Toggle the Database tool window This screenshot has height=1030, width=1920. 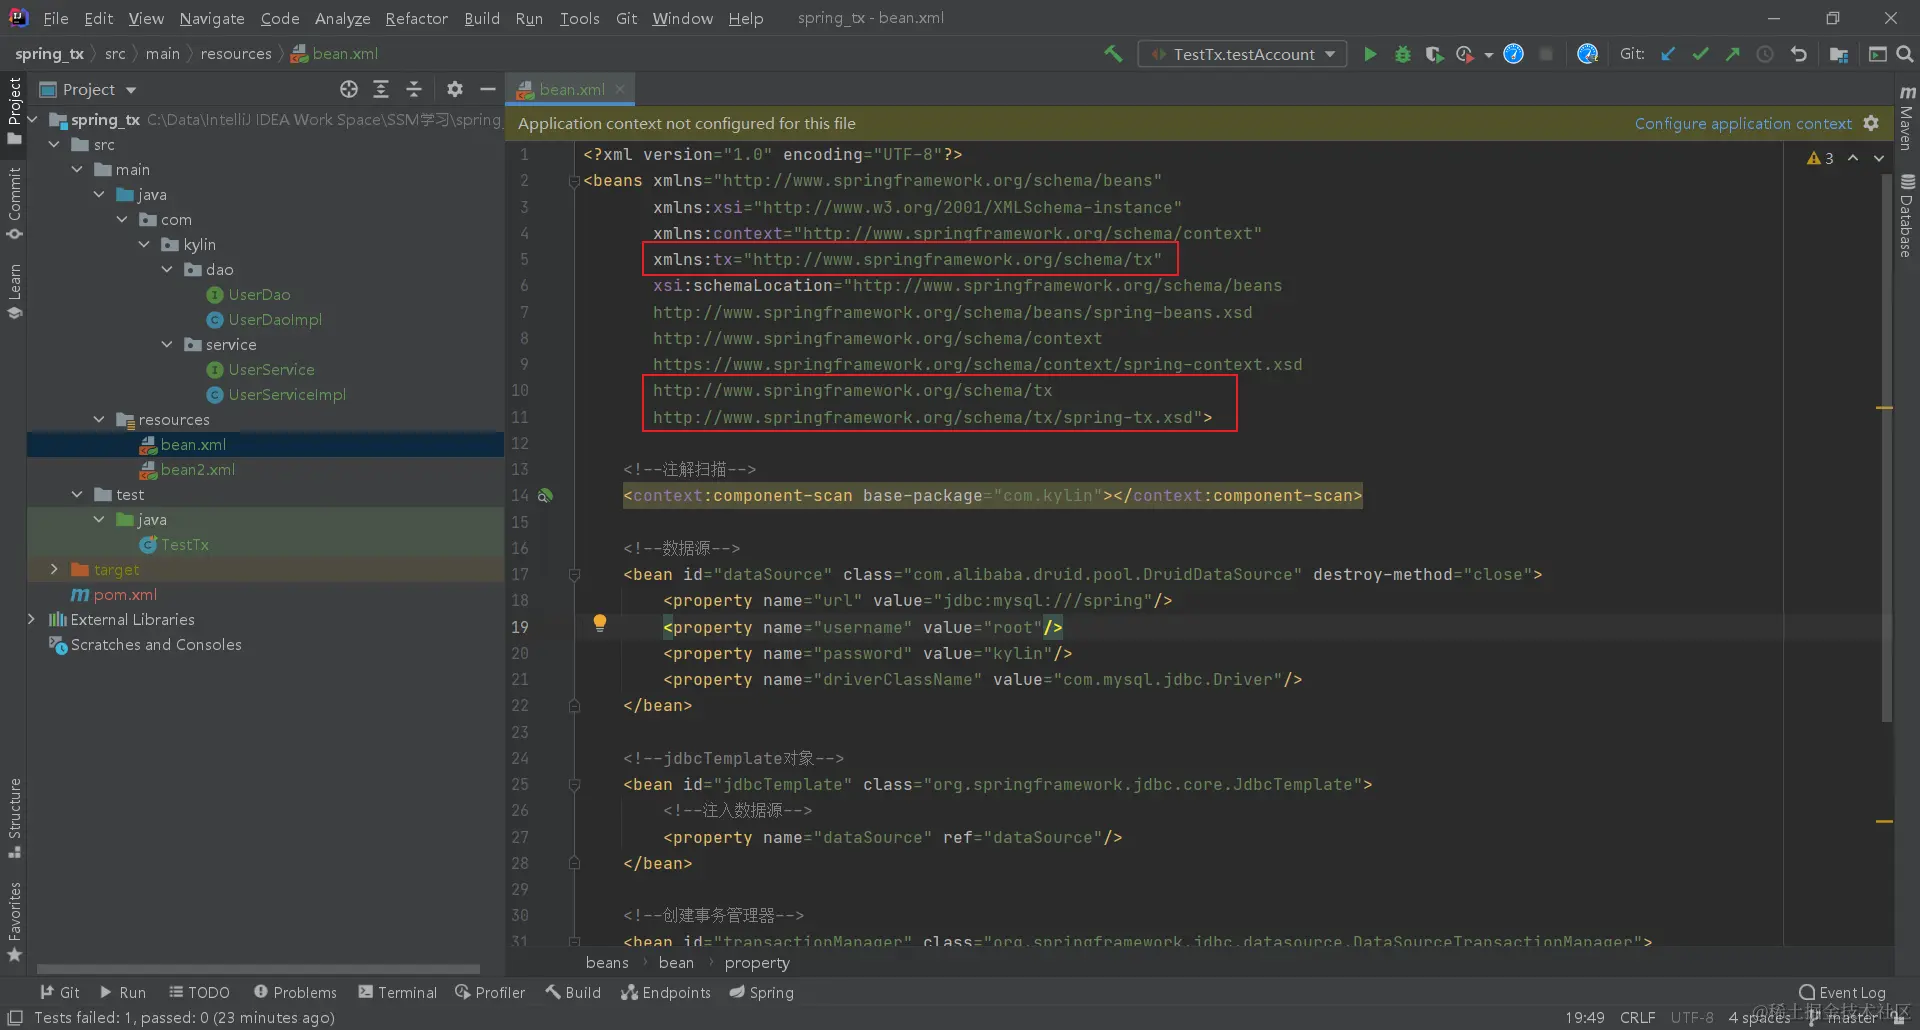pyautogui.click(x=1906, y=216)
